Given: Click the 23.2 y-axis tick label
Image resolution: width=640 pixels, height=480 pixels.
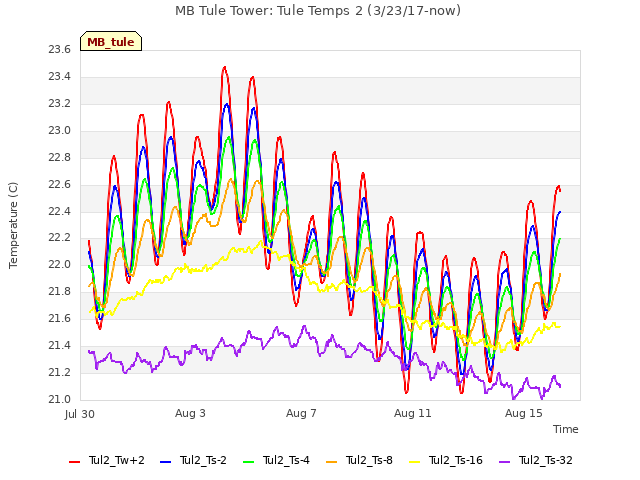Looking at the screenshot, I should click(x=60, y=103).
